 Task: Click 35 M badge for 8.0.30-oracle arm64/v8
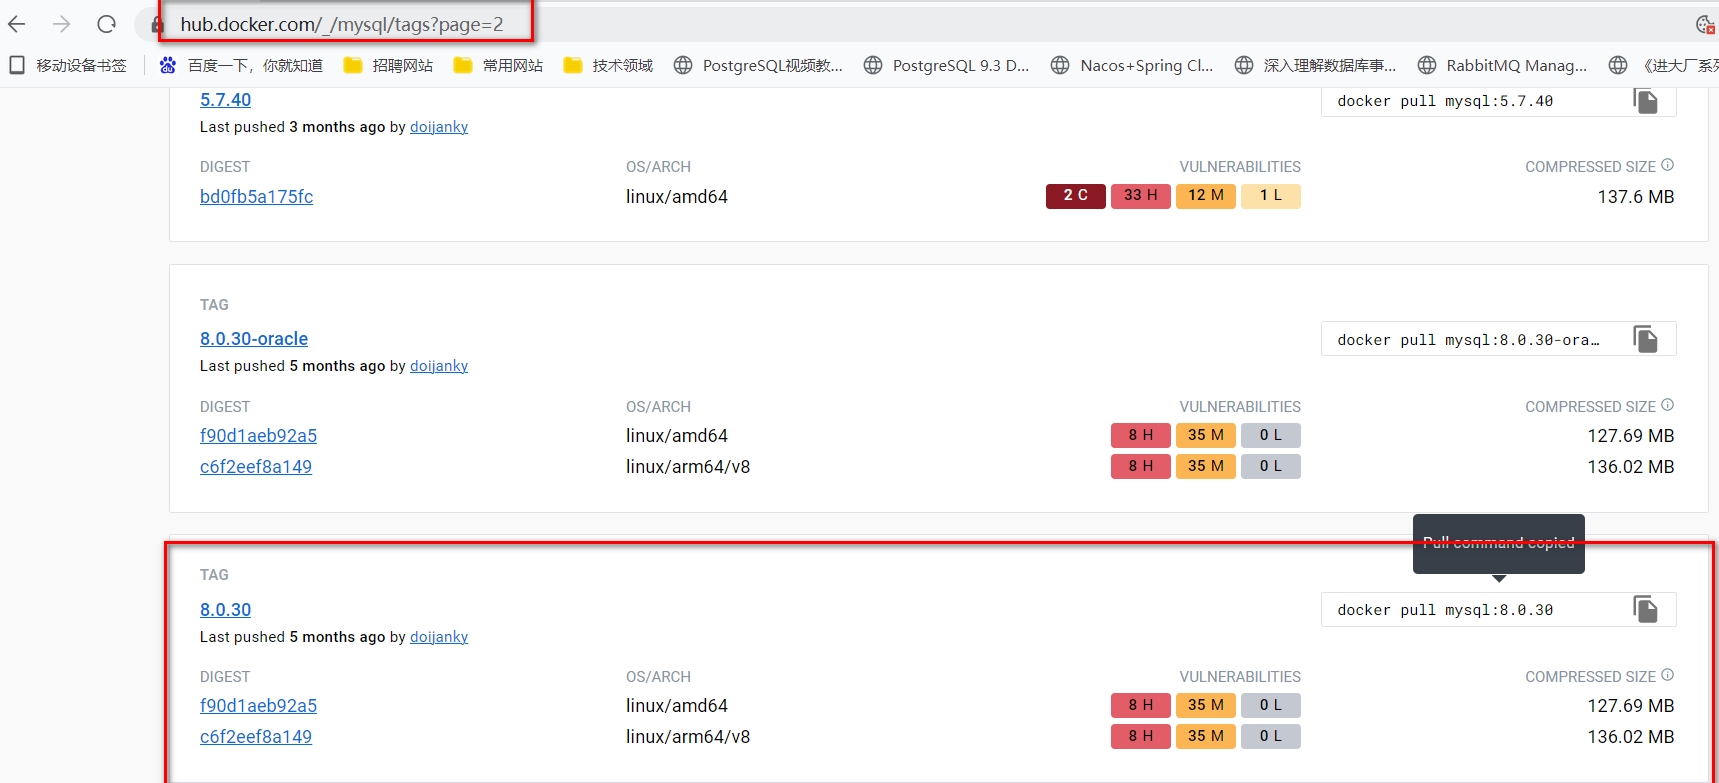point(1206,466)
